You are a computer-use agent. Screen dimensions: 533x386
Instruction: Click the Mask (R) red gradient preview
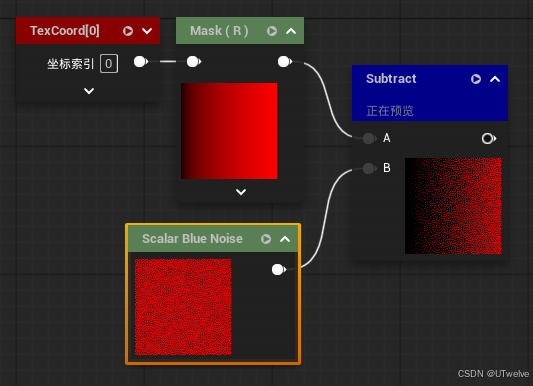click(229, 131)
